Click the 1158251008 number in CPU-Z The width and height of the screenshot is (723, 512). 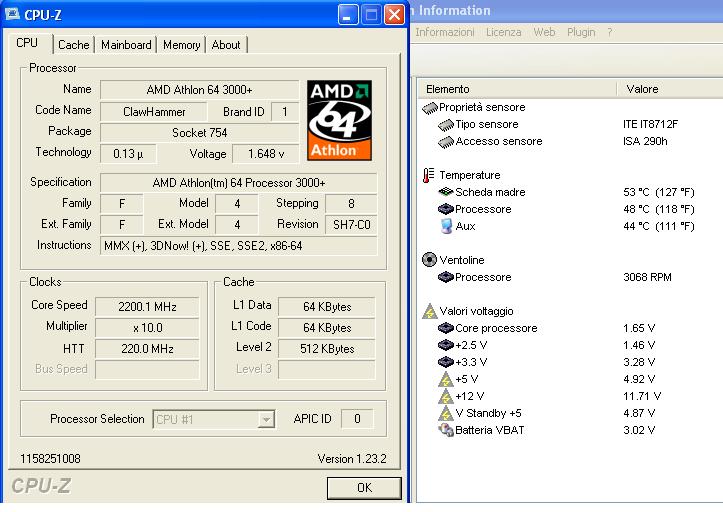[x=50, y=459]
